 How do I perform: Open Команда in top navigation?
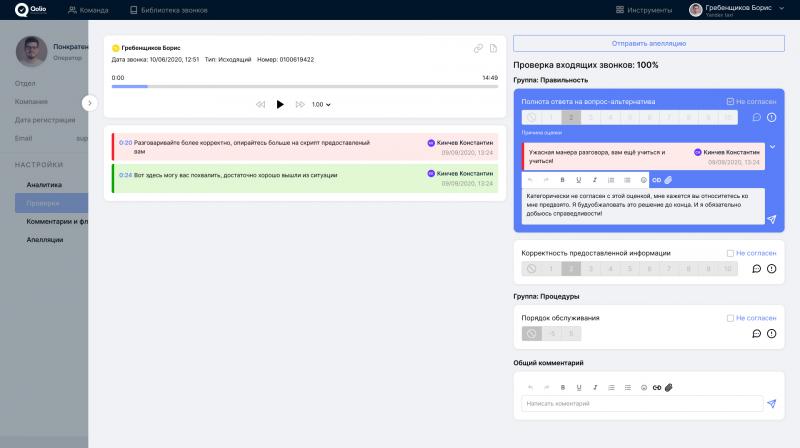(88, 10)
